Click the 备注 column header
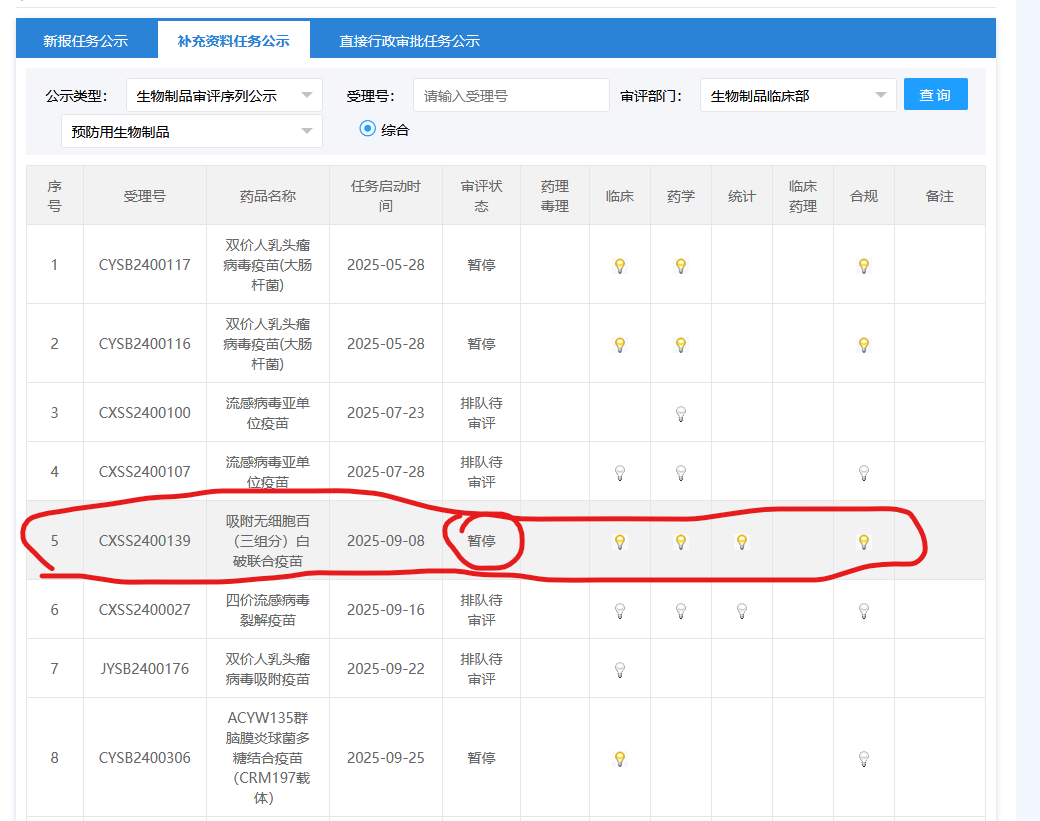The height and width of the screenshot is (821, 1040). pos(939,196)
